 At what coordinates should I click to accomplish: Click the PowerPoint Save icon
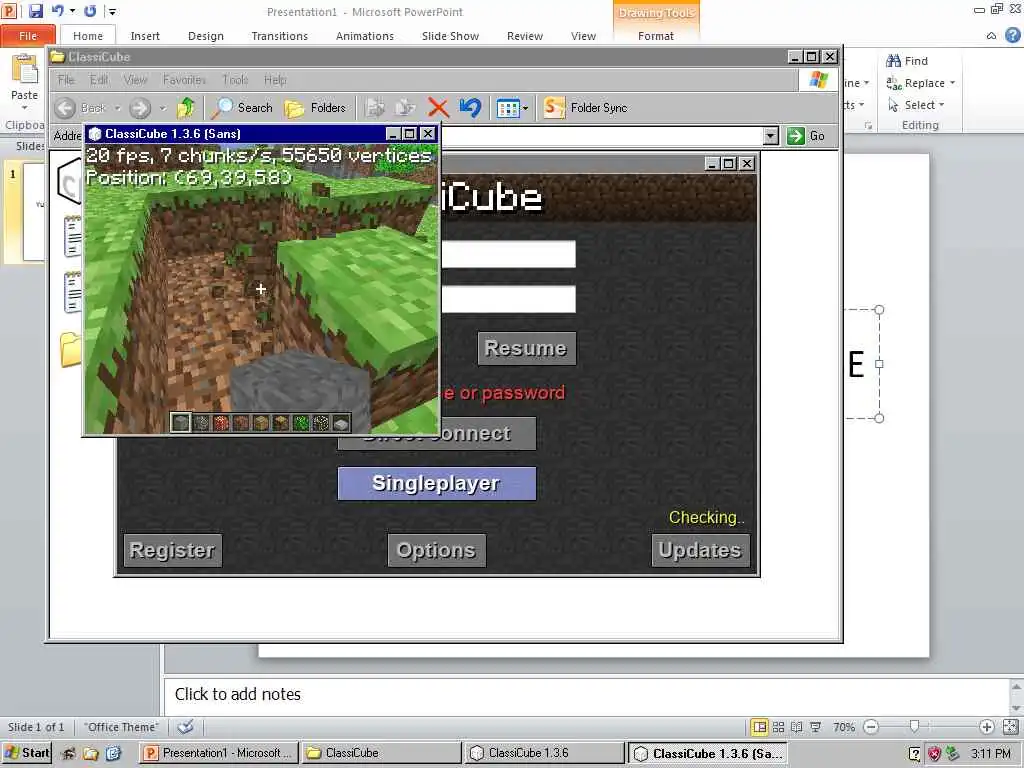click(35, 11)
